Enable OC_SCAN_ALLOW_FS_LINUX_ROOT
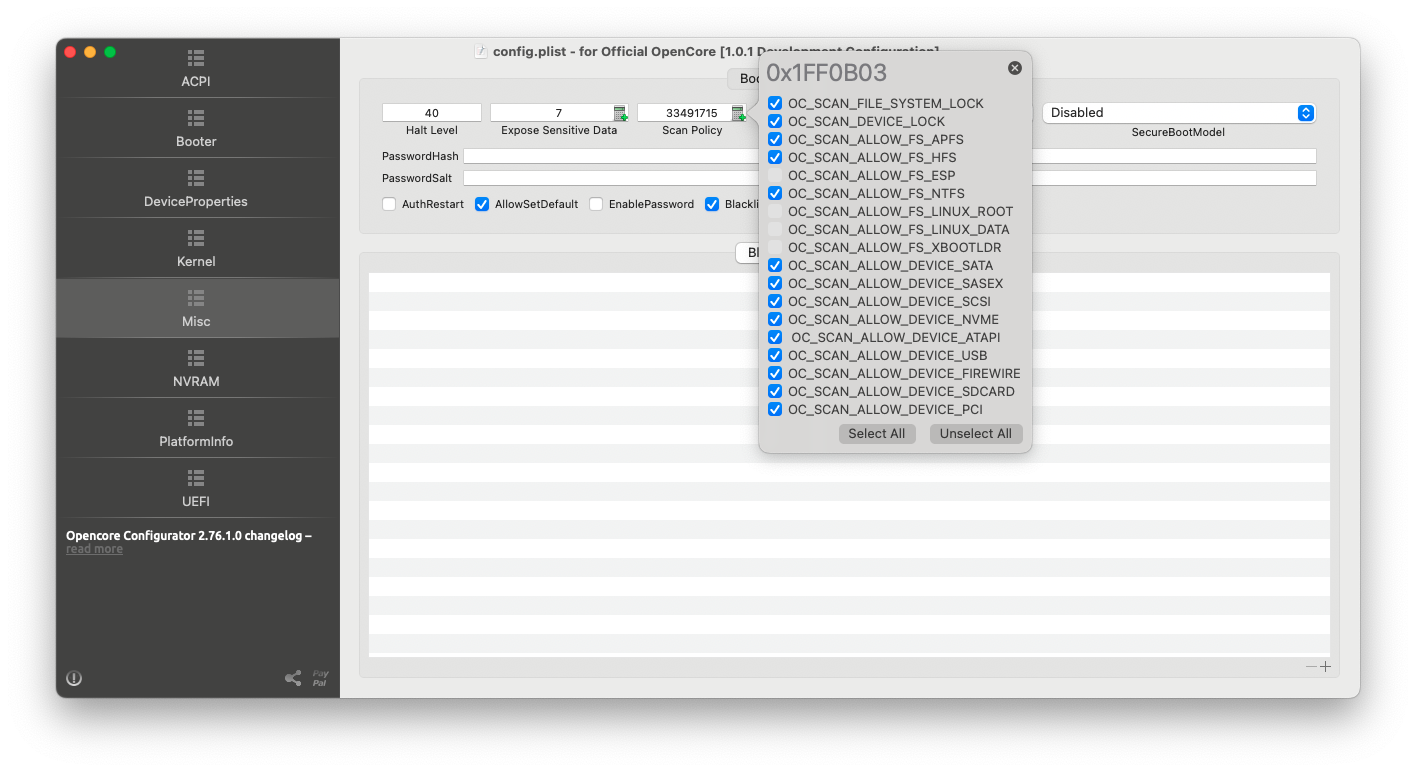Screen dimensions: 1416x772 [775, 211]
